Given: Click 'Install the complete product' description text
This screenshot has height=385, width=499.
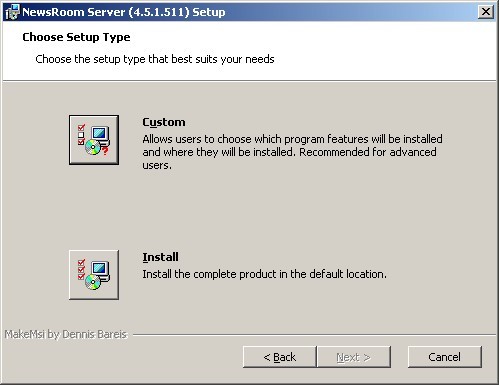Looking at the screenshot, I should coord(264,274).
